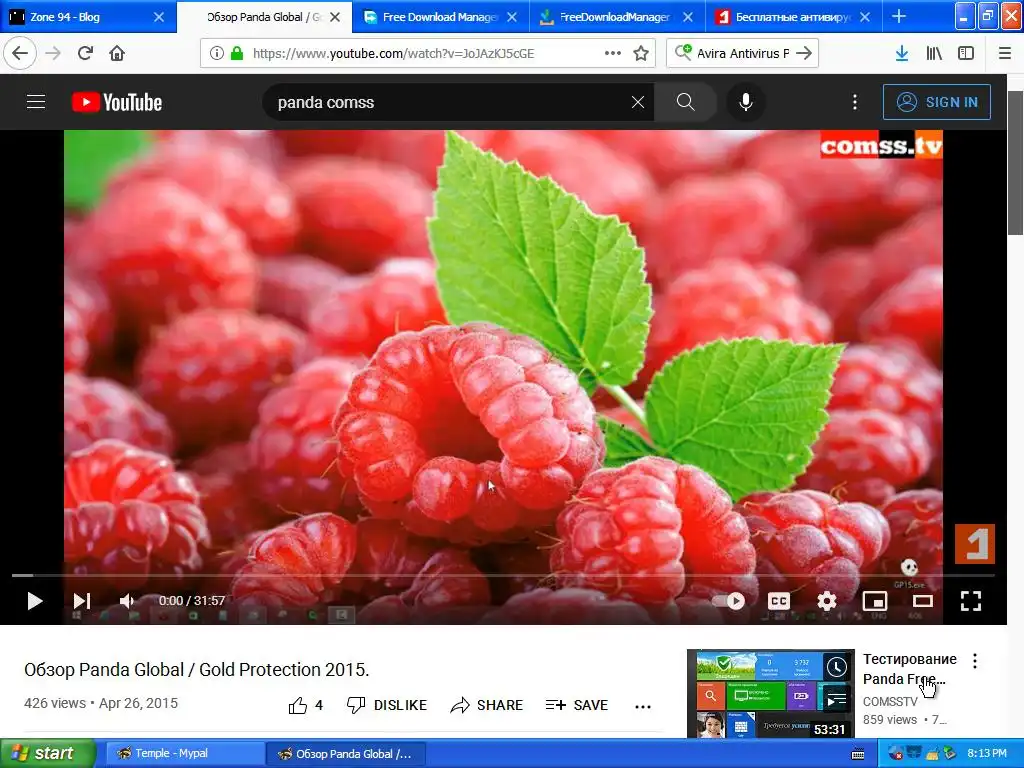
Task: Click the Avira Antivirus search box
Action: [x=742, y=54]
